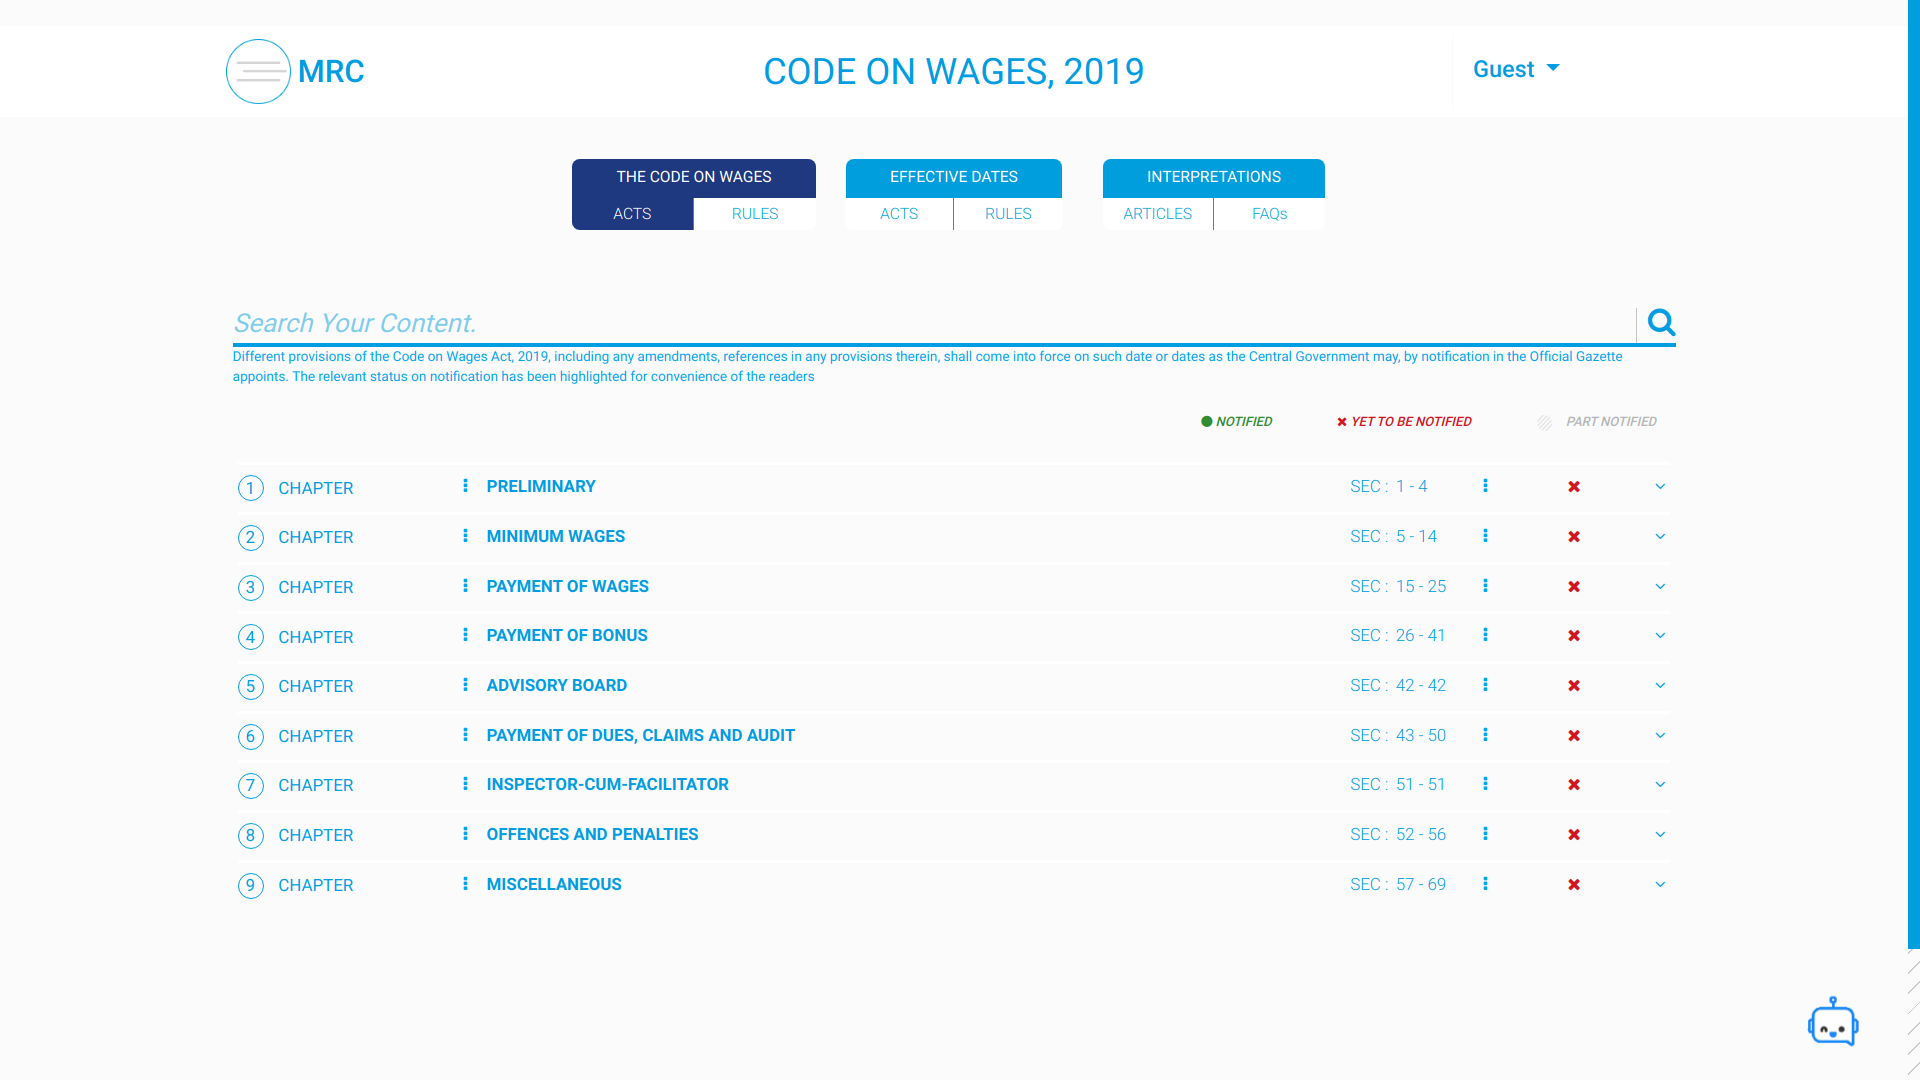Click the EFFECTIVE DATES header tab

point(954,177)
